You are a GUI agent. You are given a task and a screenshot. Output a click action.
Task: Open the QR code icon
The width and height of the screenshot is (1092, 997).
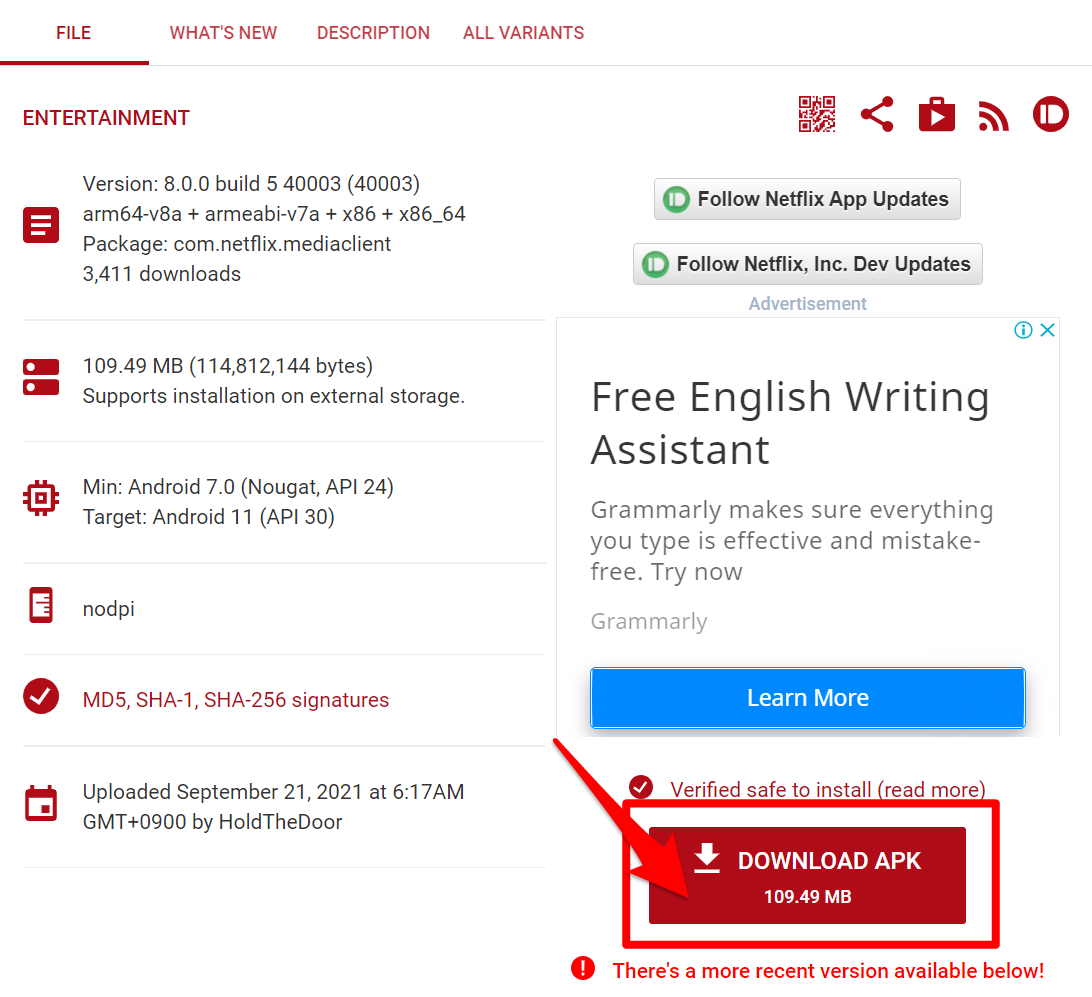817,114
